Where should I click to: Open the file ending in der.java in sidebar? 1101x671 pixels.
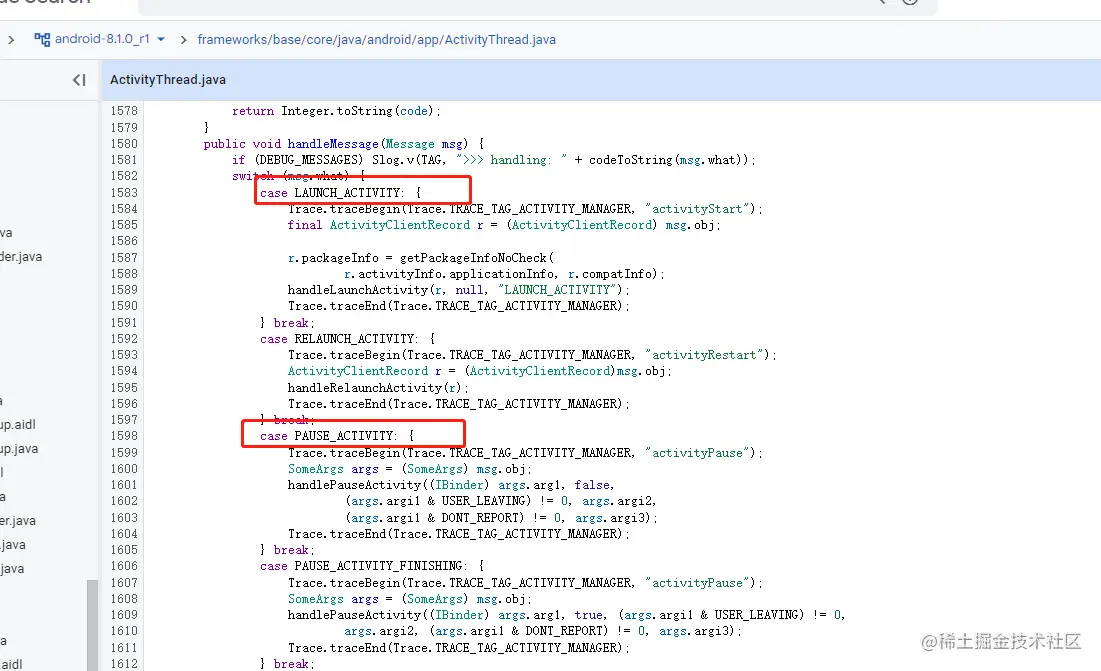tap(21, 257)
